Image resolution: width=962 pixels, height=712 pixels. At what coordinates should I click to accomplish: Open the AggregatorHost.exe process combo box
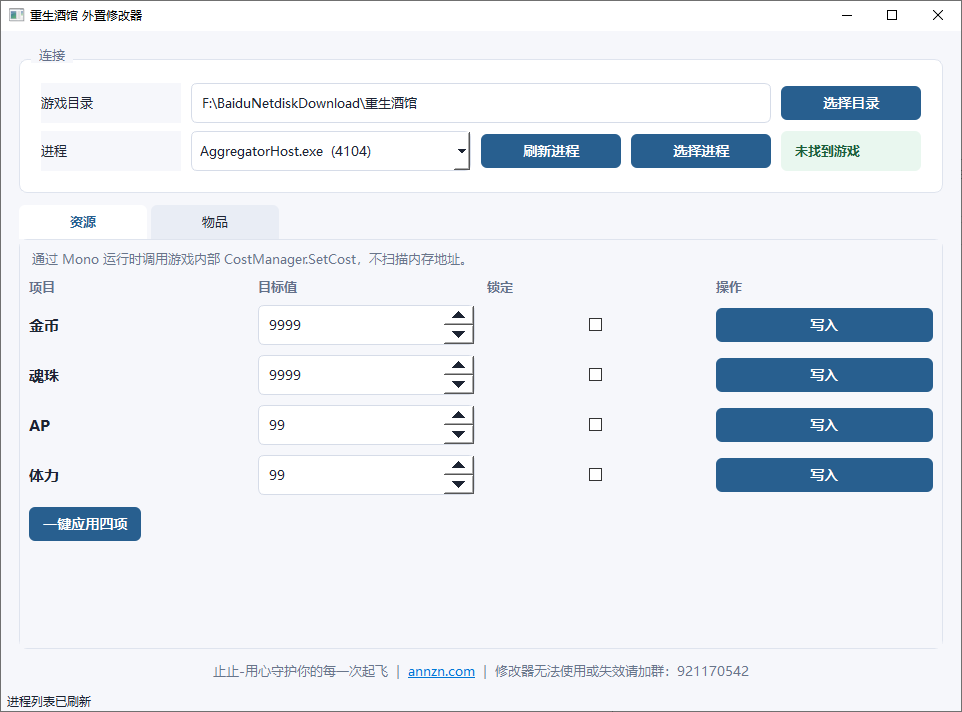tap(331, 151)
